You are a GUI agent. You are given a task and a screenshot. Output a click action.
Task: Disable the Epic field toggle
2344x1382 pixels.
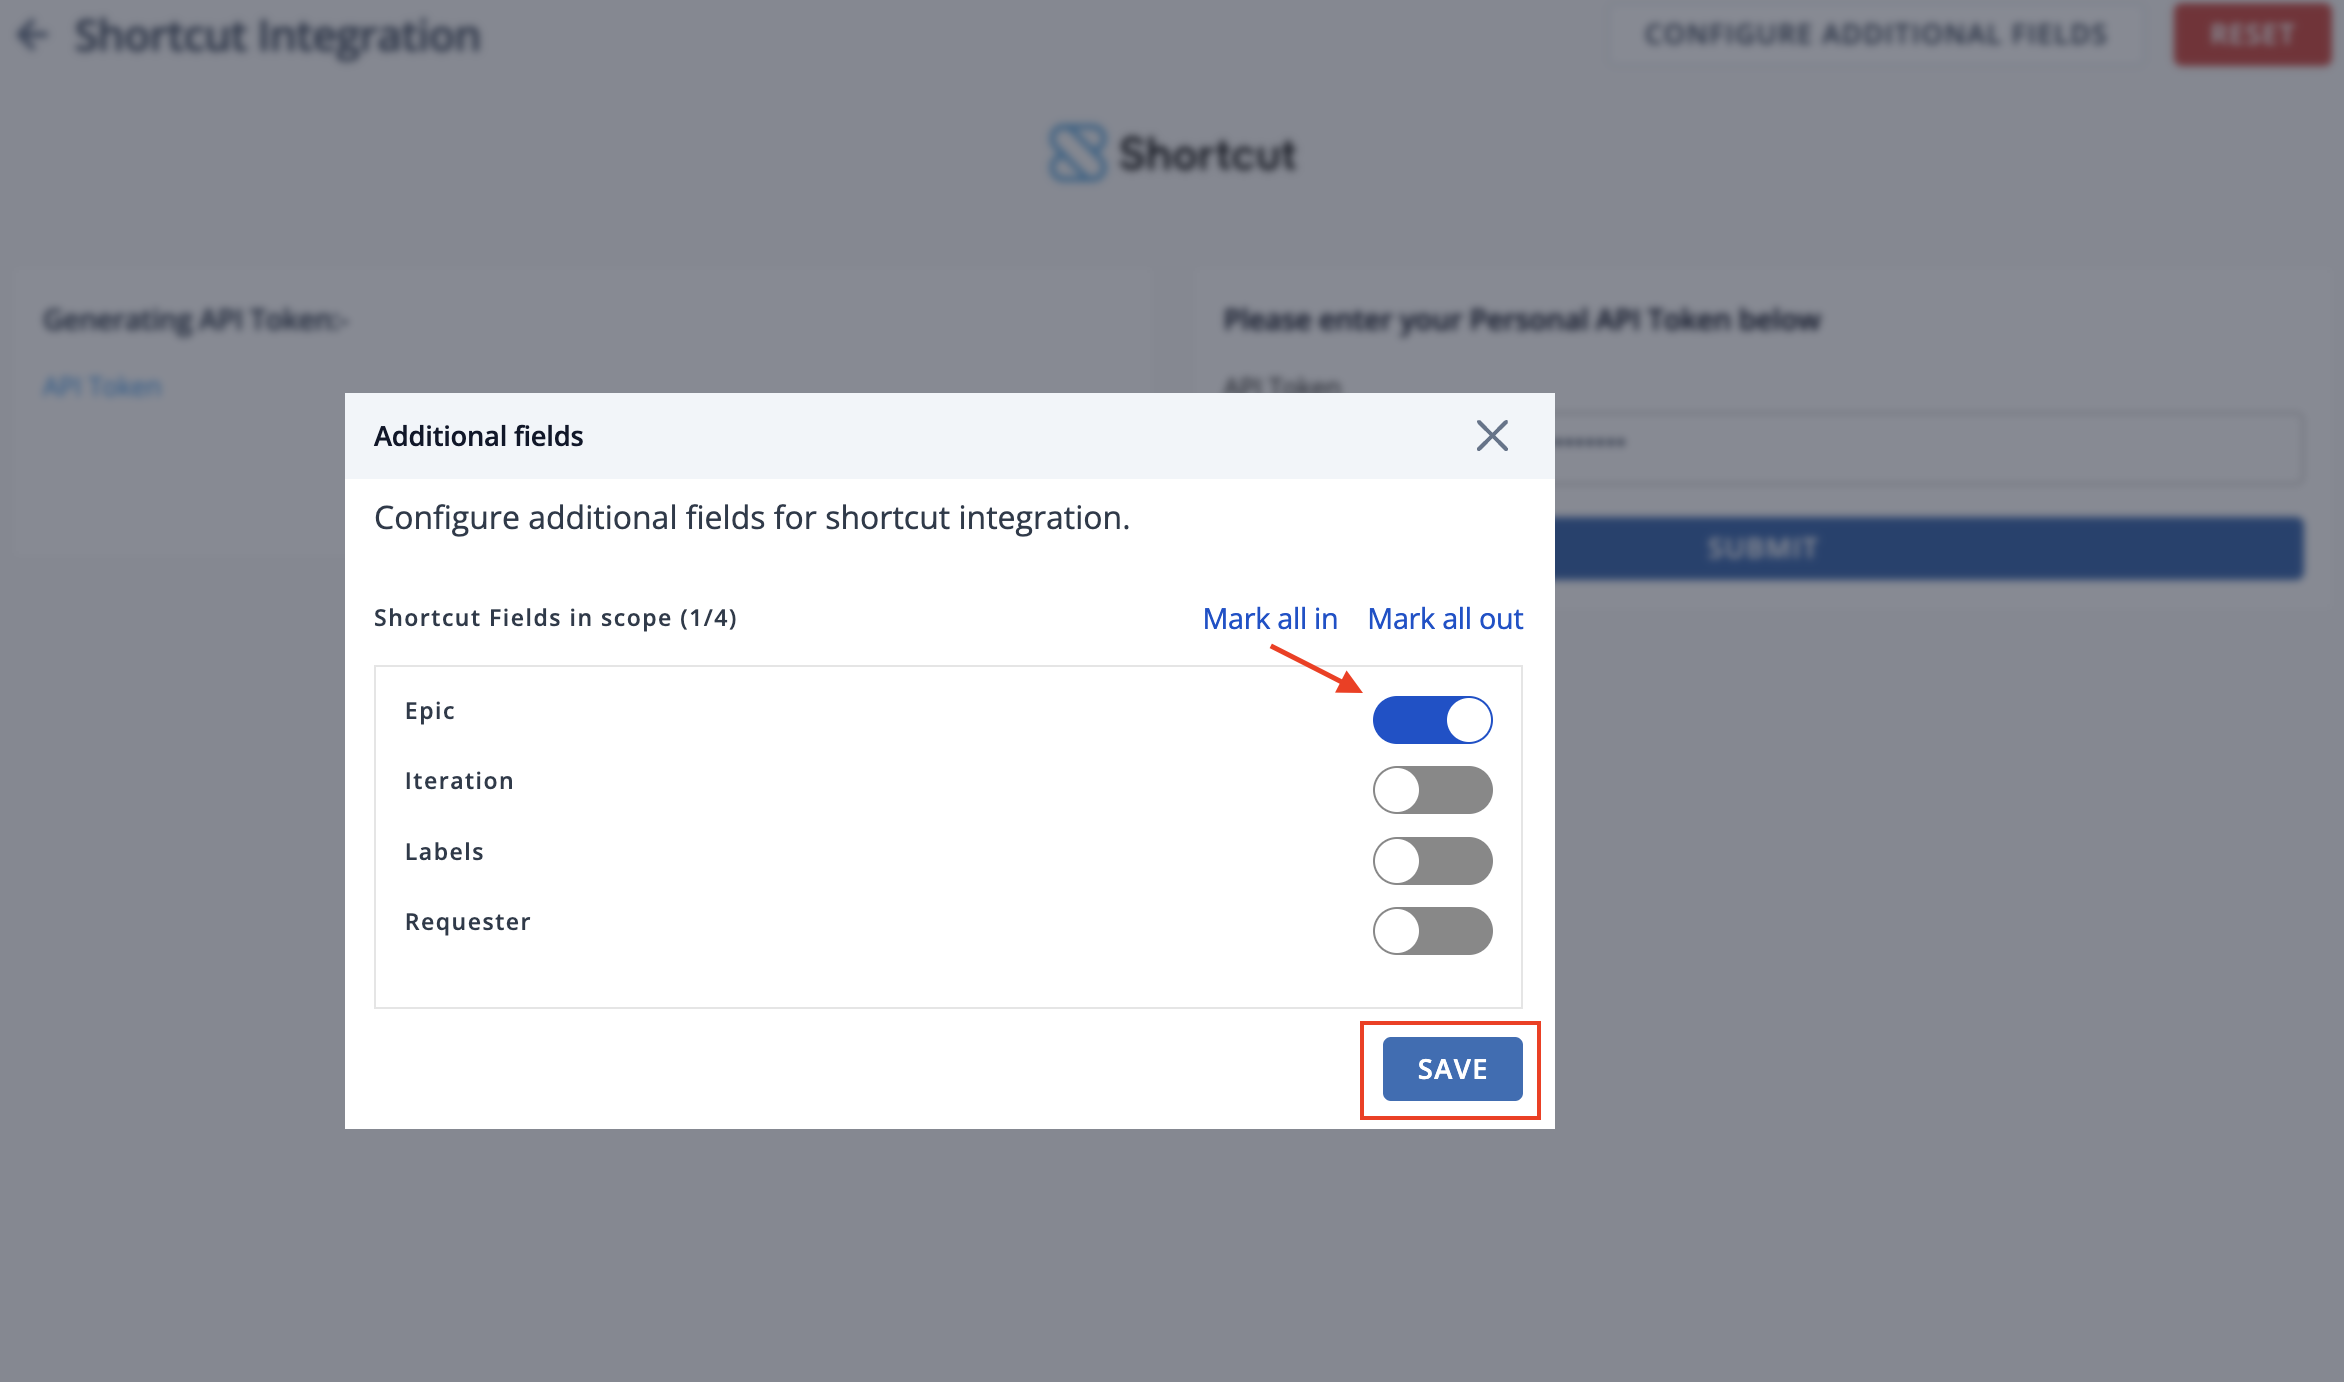tap(1432, 720)
